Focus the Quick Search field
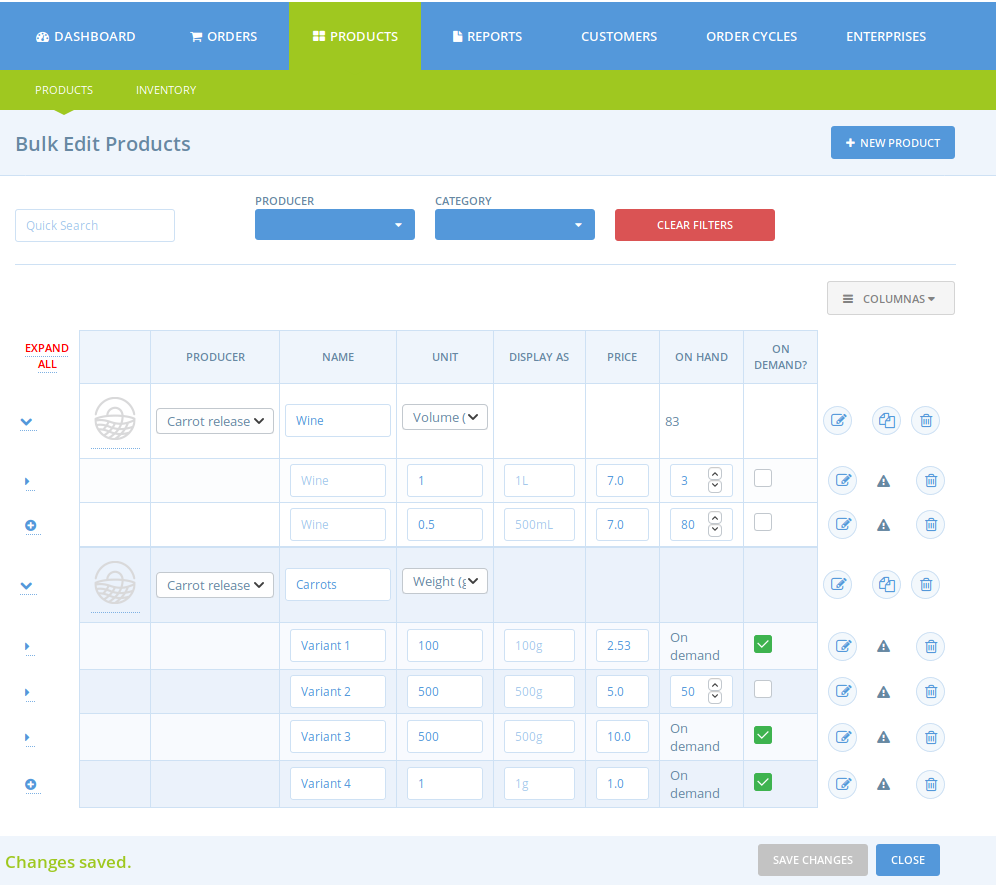Image resolution: width=996 pixels, height=885 pixels. pyautogui.click(x=95, y=226)
